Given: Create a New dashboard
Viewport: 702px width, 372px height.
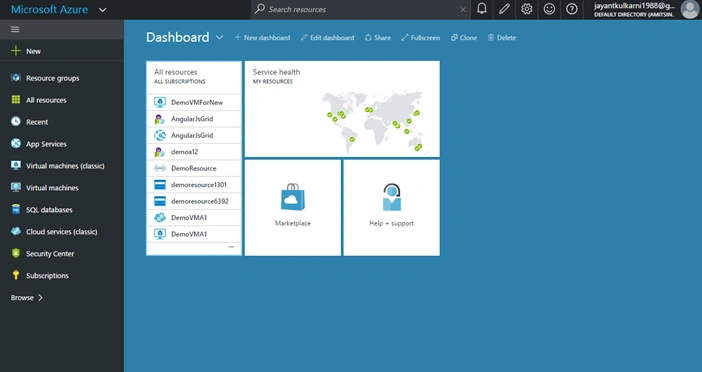Looking at the screenshot, I should click(262, 38).
